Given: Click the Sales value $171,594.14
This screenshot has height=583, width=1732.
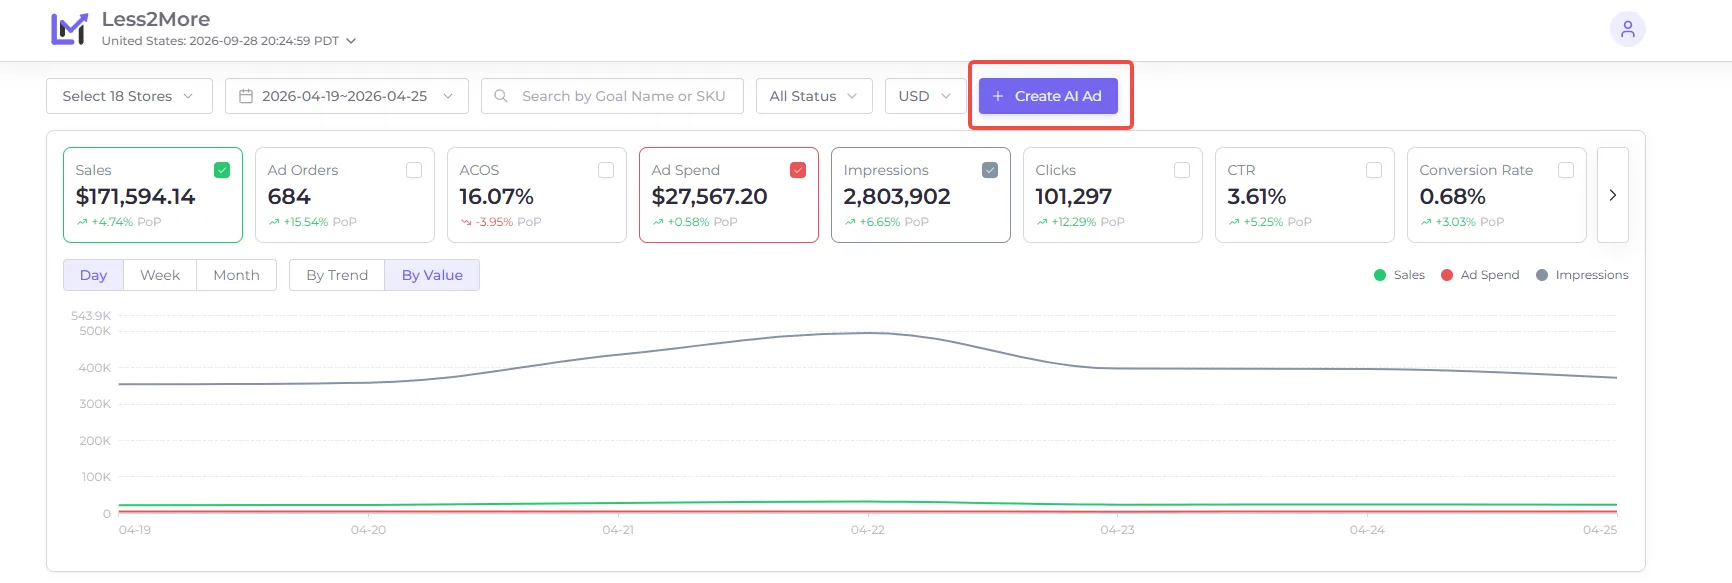Looking at the screenshot, I should (135, 197).
